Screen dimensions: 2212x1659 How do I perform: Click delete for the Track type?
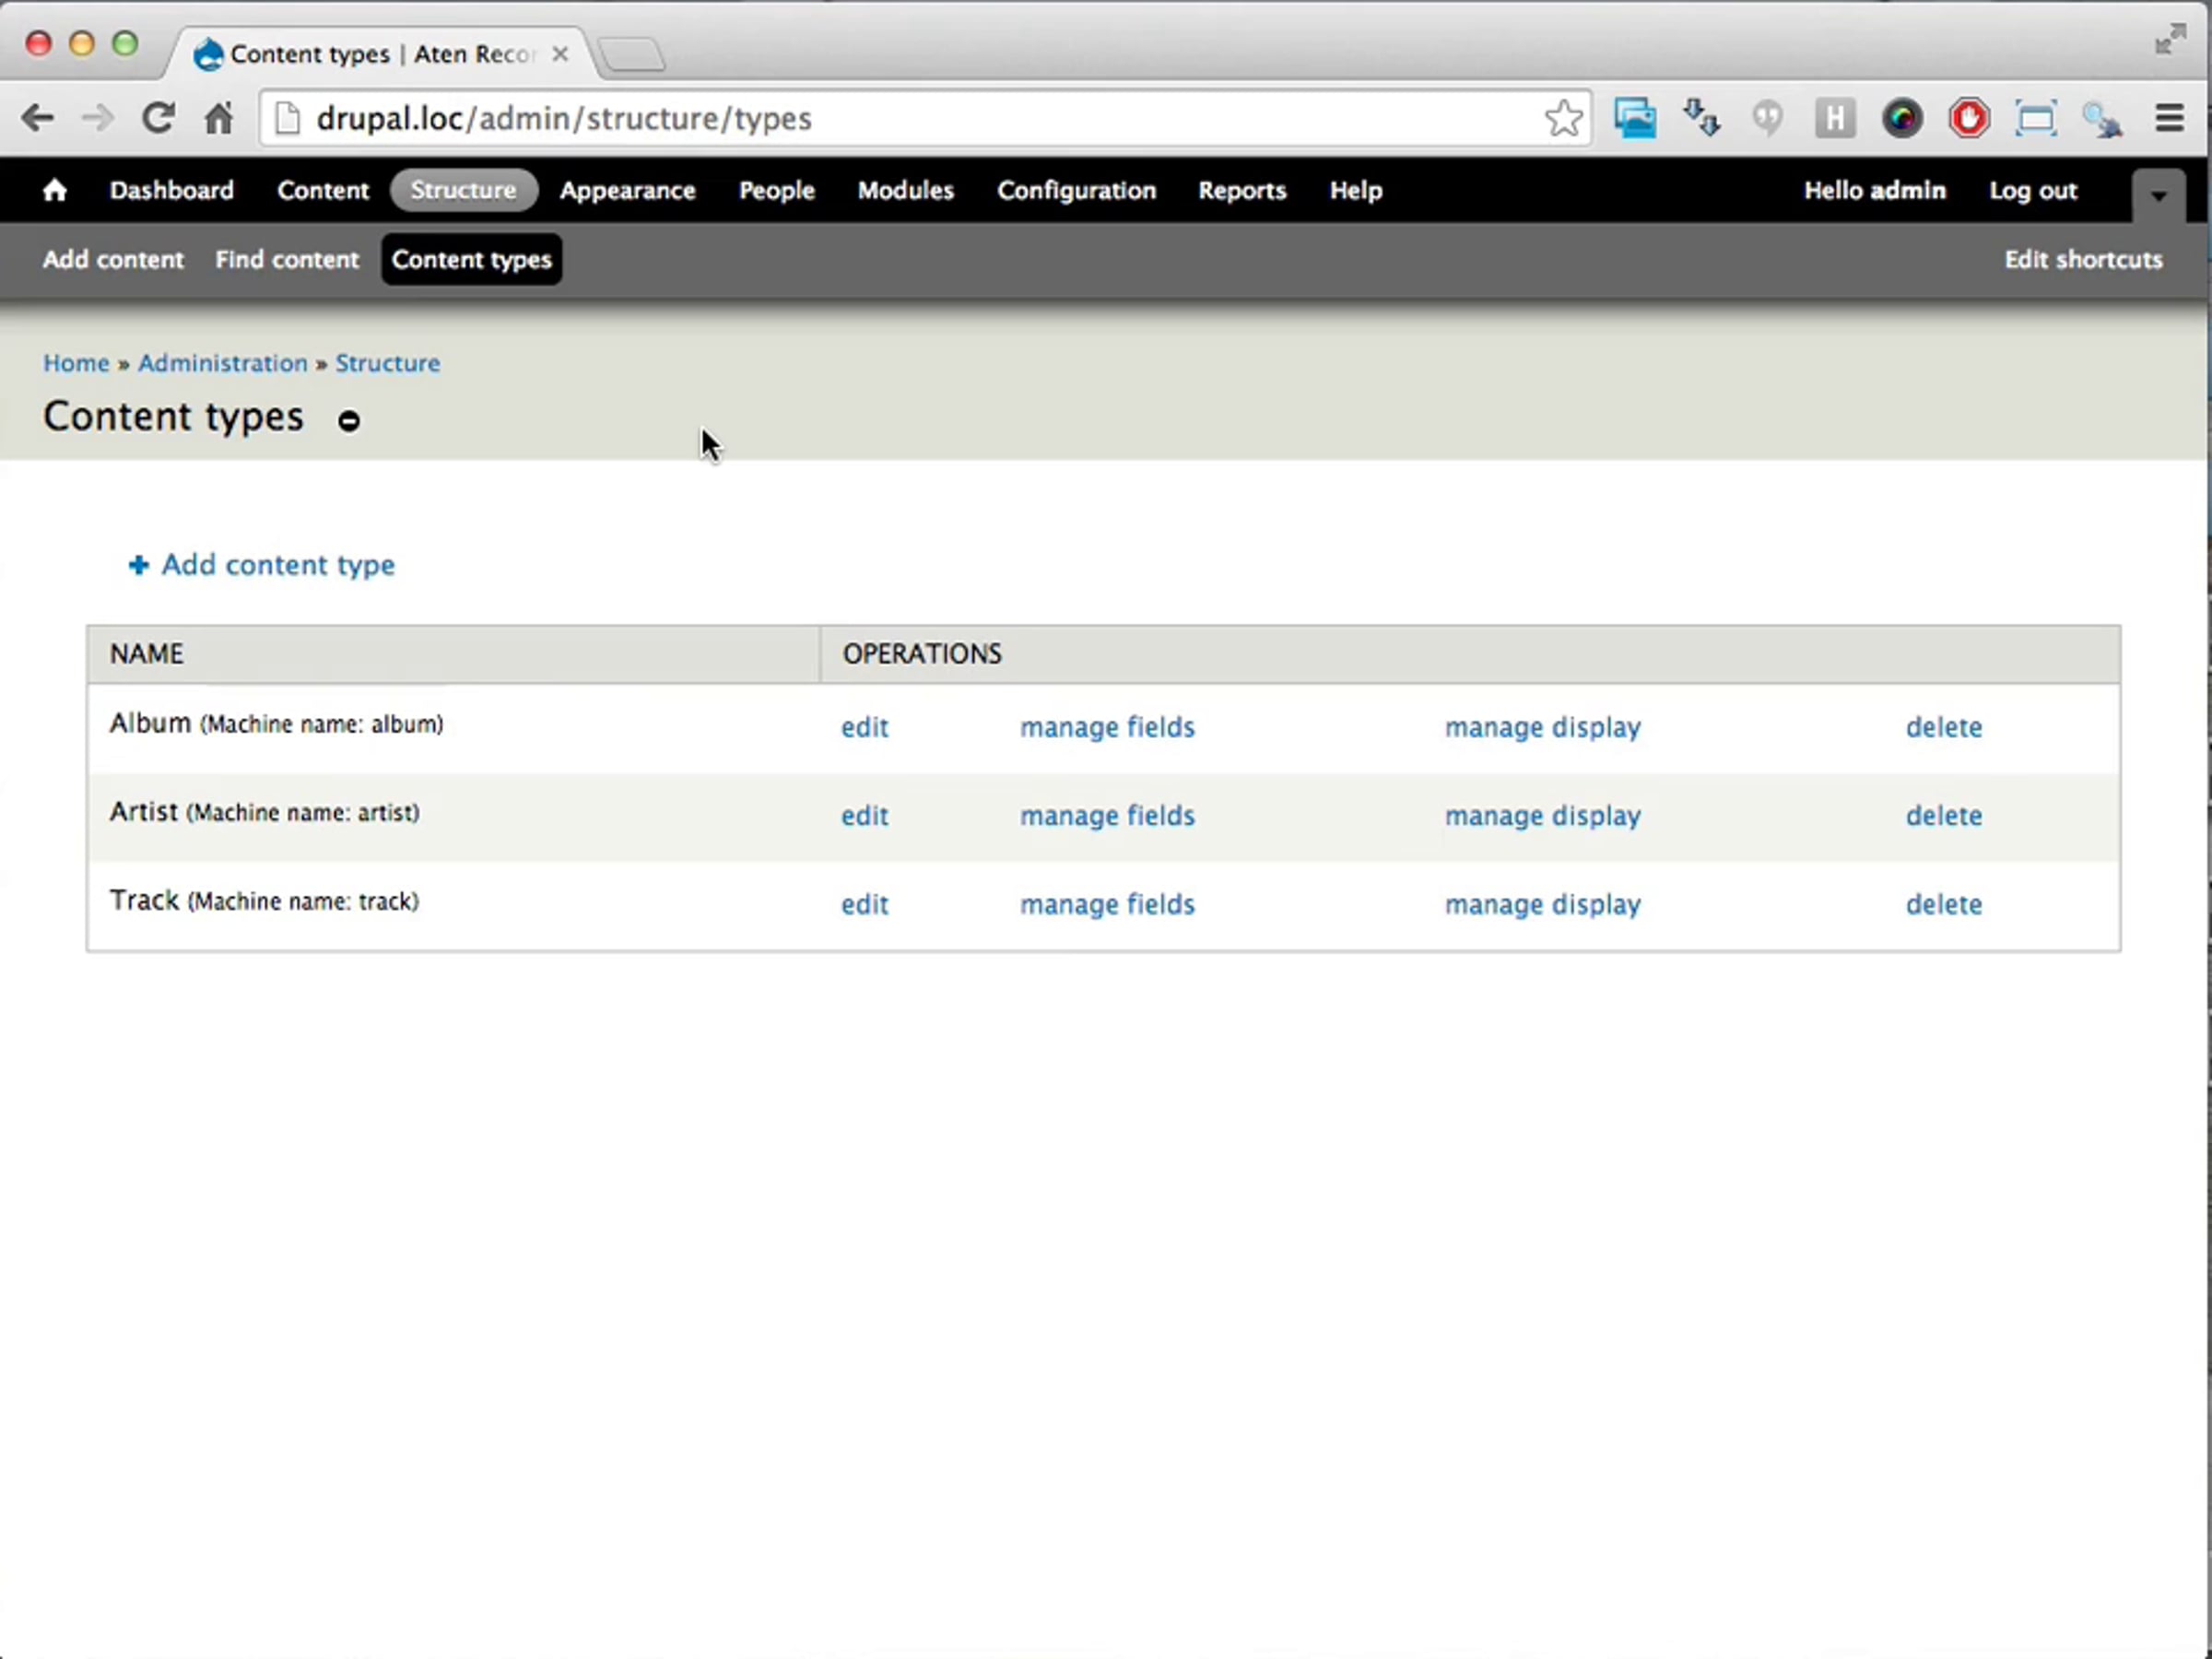click(1943, 904)
